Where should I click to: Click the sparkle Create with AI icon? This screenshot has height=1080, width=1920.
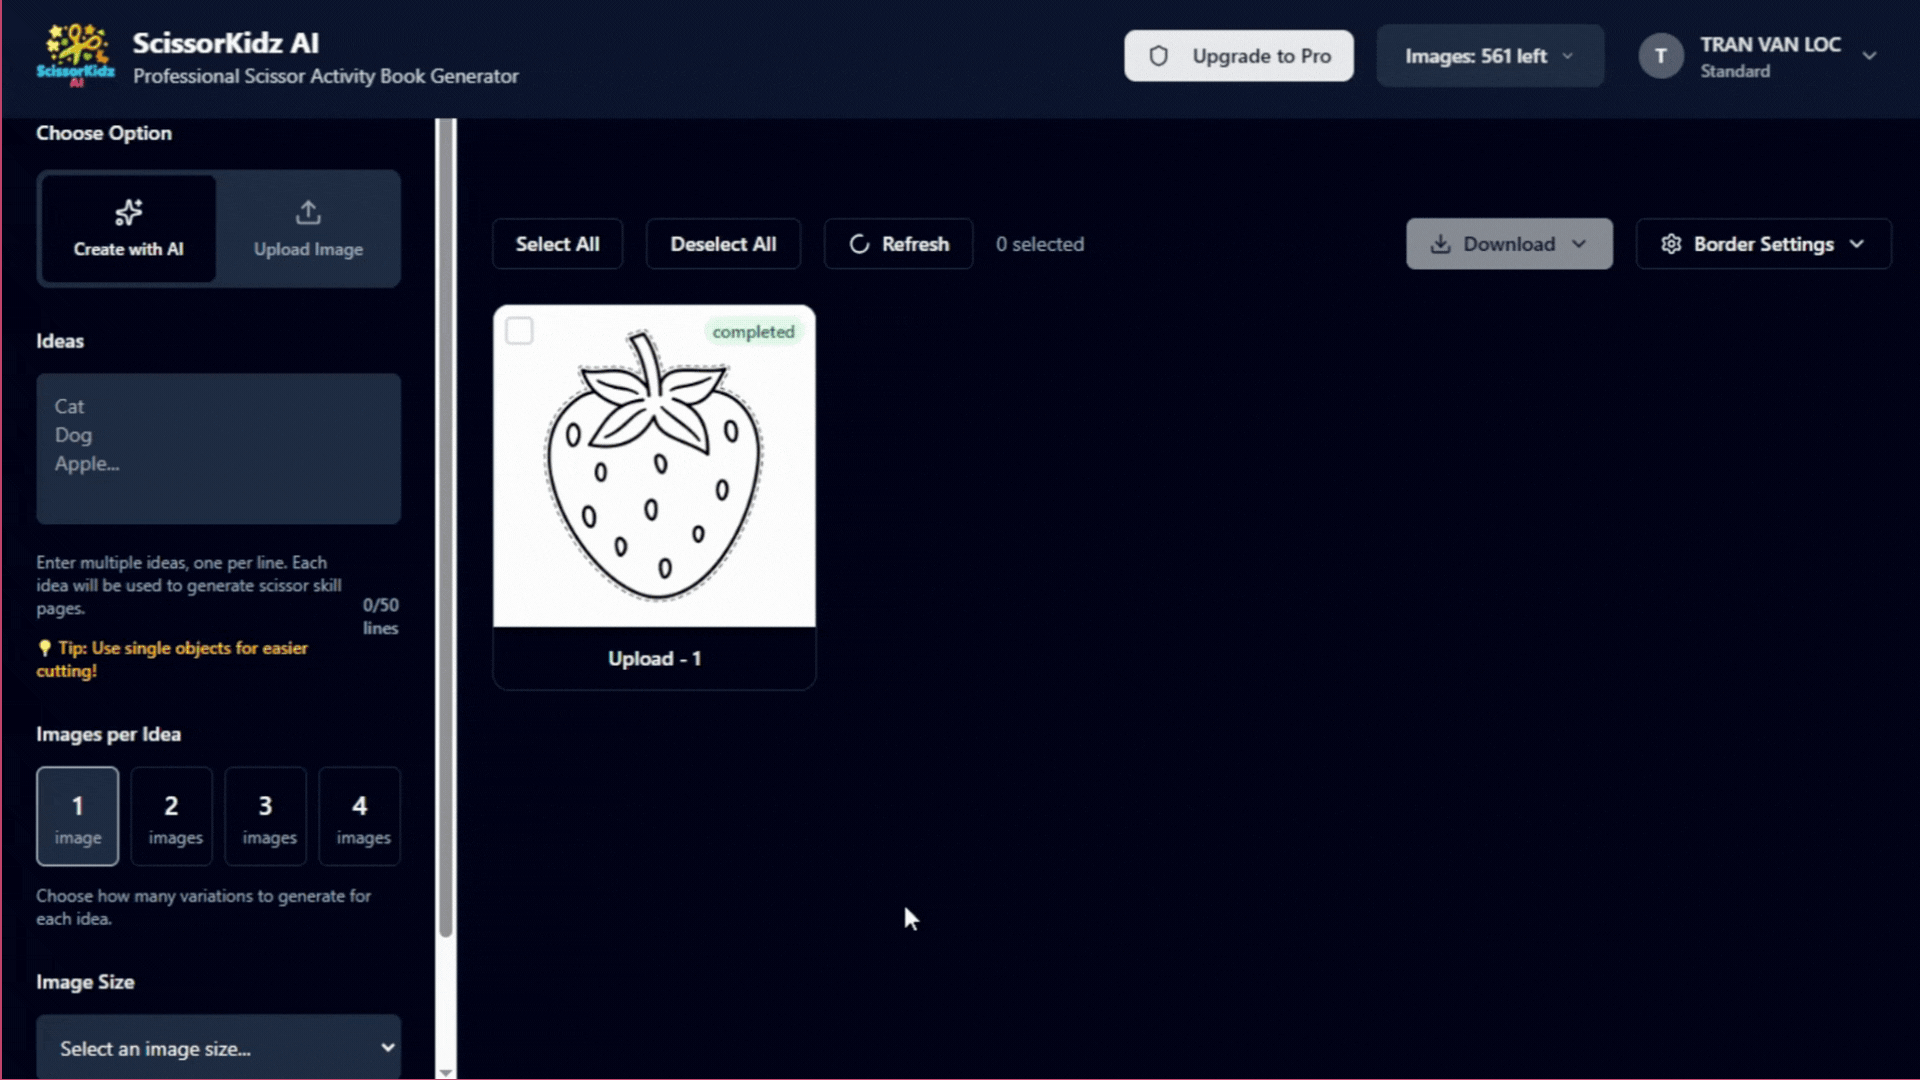pyautogui.click(x=129, y=212)
